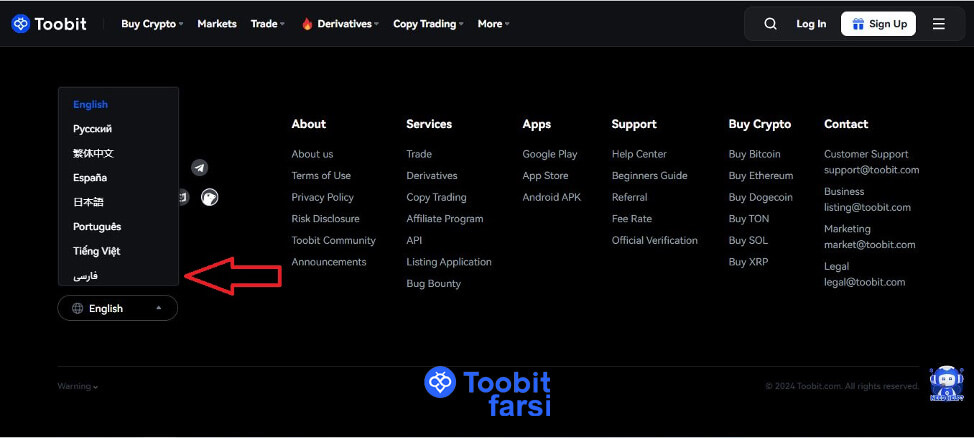Open the Help Center link
974x439 pixels.
(x=639, y=154)
